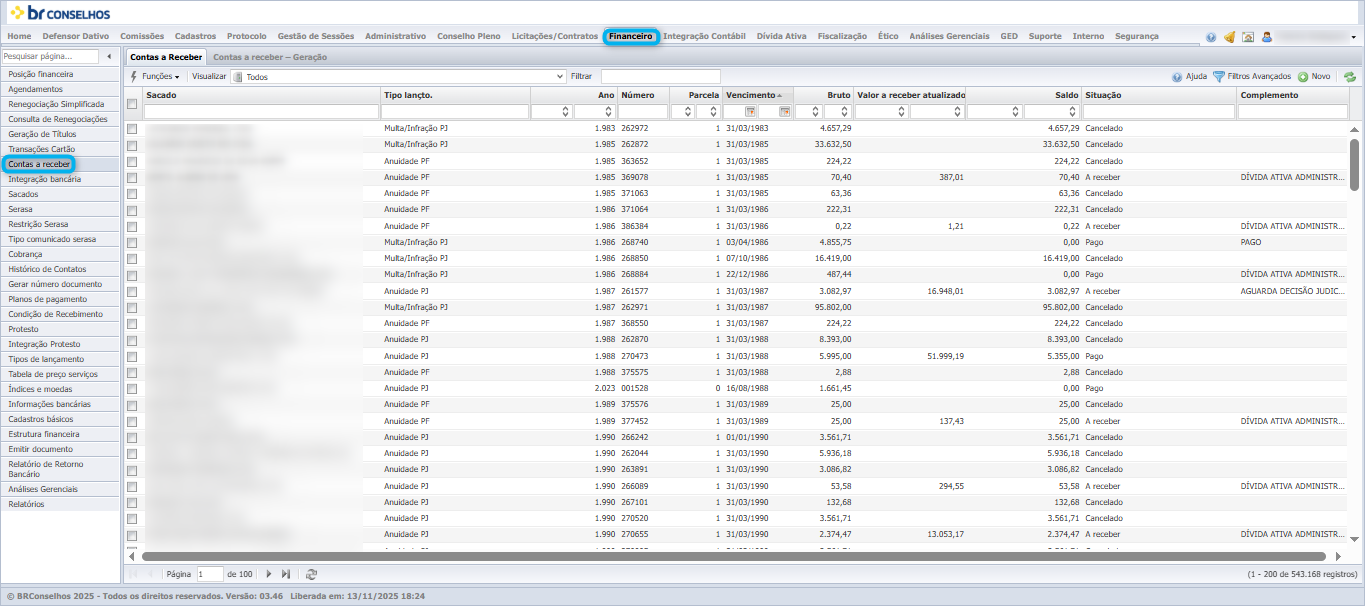Click the previous page arrow in pager
The width and height of the screenshot is (1366, 607).
151,574
